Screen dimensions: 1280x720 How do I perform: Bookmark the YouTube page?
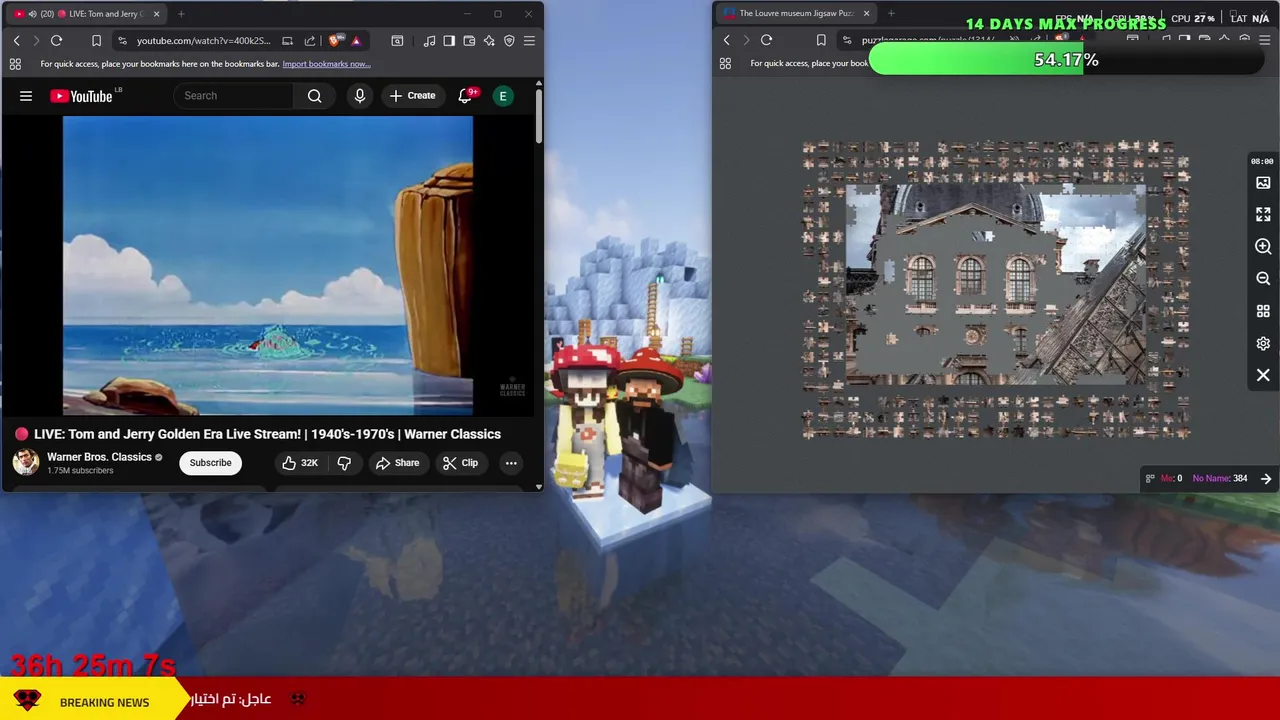pyautogui.click(x=96, y=40)
